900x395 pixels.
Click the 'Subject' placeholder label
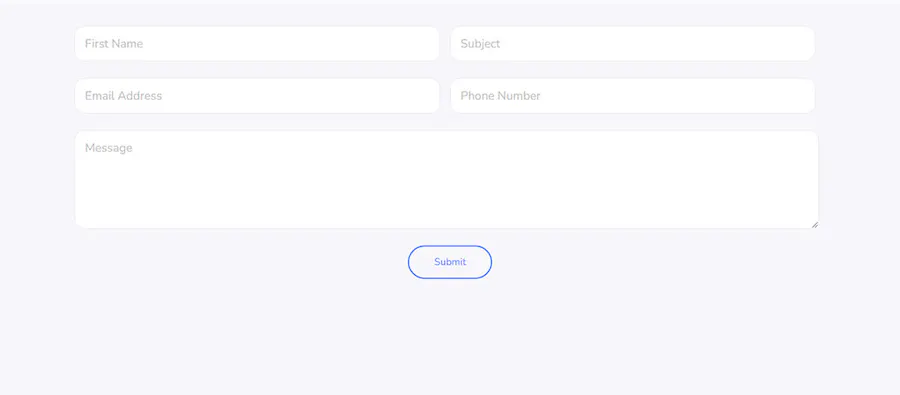tap(480, 44)
